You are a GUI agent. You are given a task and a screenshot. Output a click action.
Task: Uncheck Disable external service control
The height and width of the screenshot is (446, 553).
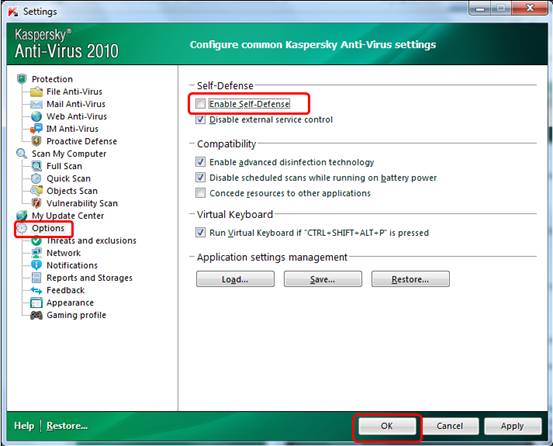200,120
